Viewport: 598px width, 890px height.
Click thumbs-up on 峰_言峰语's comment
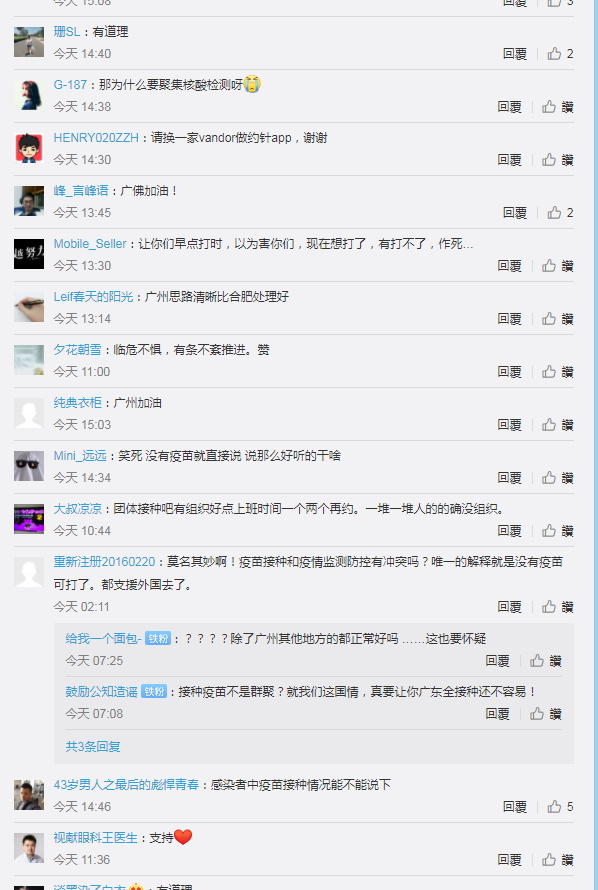[560, 213]
